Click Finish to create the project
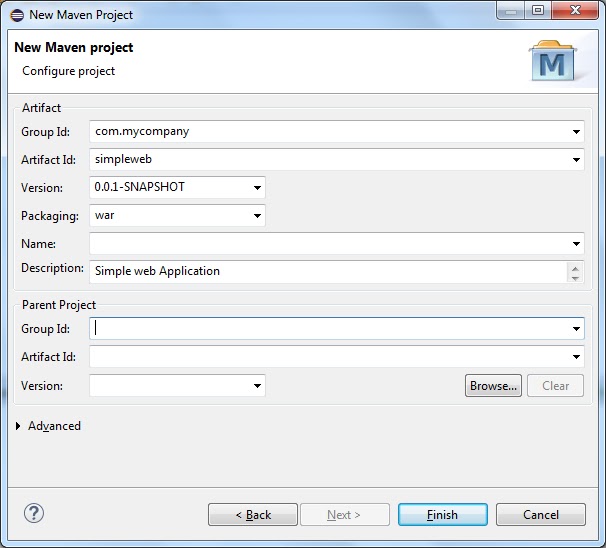This screenshot has height=548, width=606. pos(443,515)
